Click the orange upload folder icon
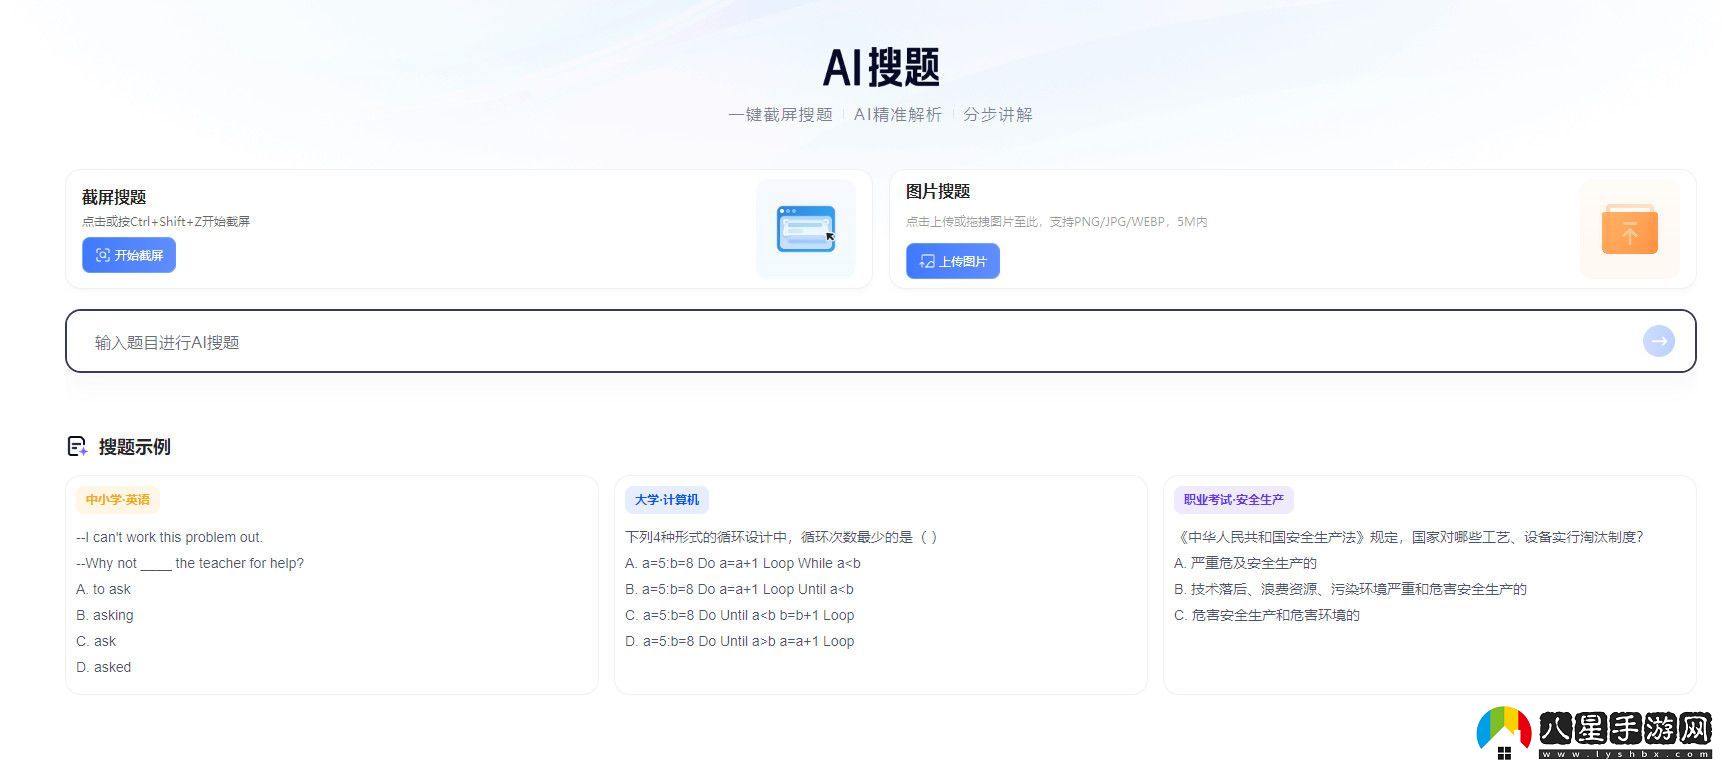Screen dimensions: 1723x765 tap(1629, 229)
